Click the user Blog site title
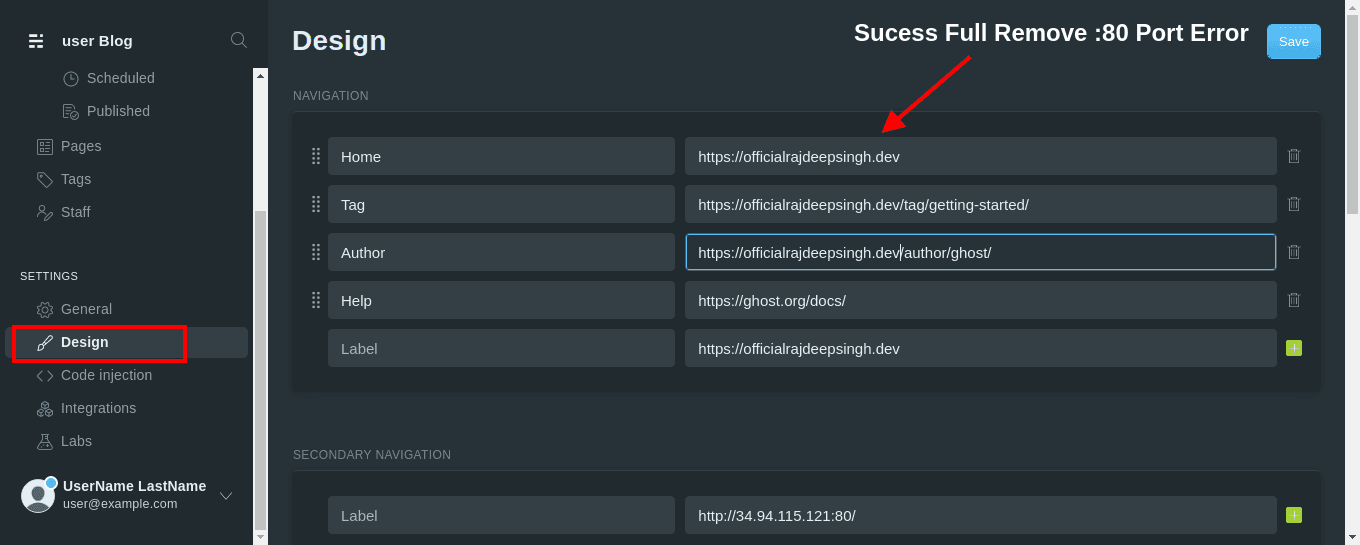1360x545 pixels. pyautogui.click(x=97, y=41)
